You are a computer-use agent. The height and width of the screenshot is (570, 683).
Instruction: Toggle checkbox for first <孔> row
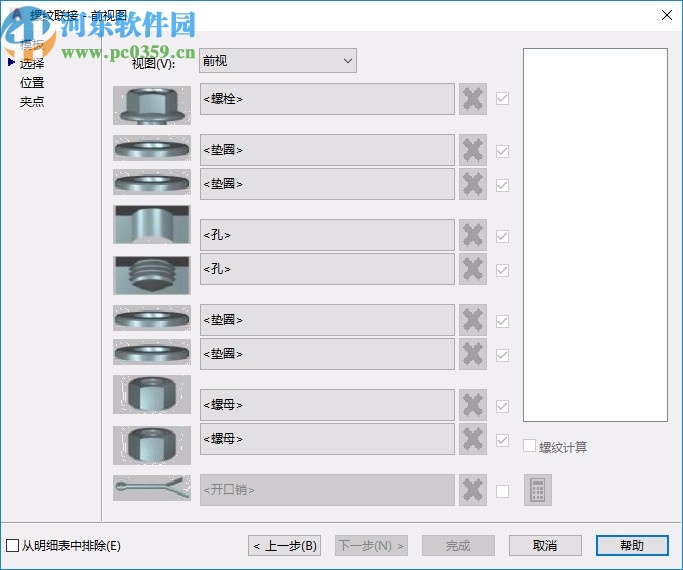pos(502,236)
